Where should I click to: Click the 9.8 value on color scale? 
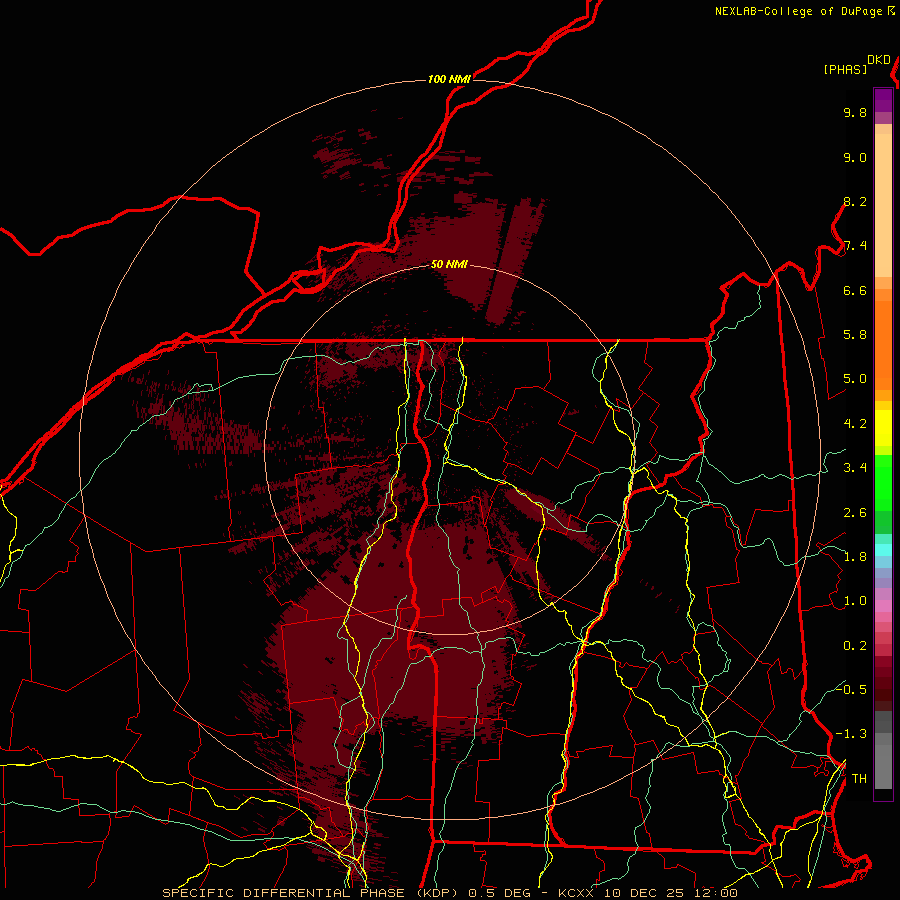click(855, 112)
